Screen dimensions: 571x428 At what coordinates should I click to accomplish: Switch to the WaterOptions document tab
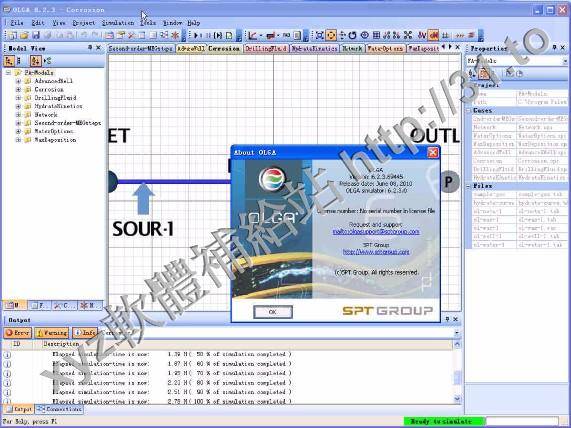tap(385, 48)
